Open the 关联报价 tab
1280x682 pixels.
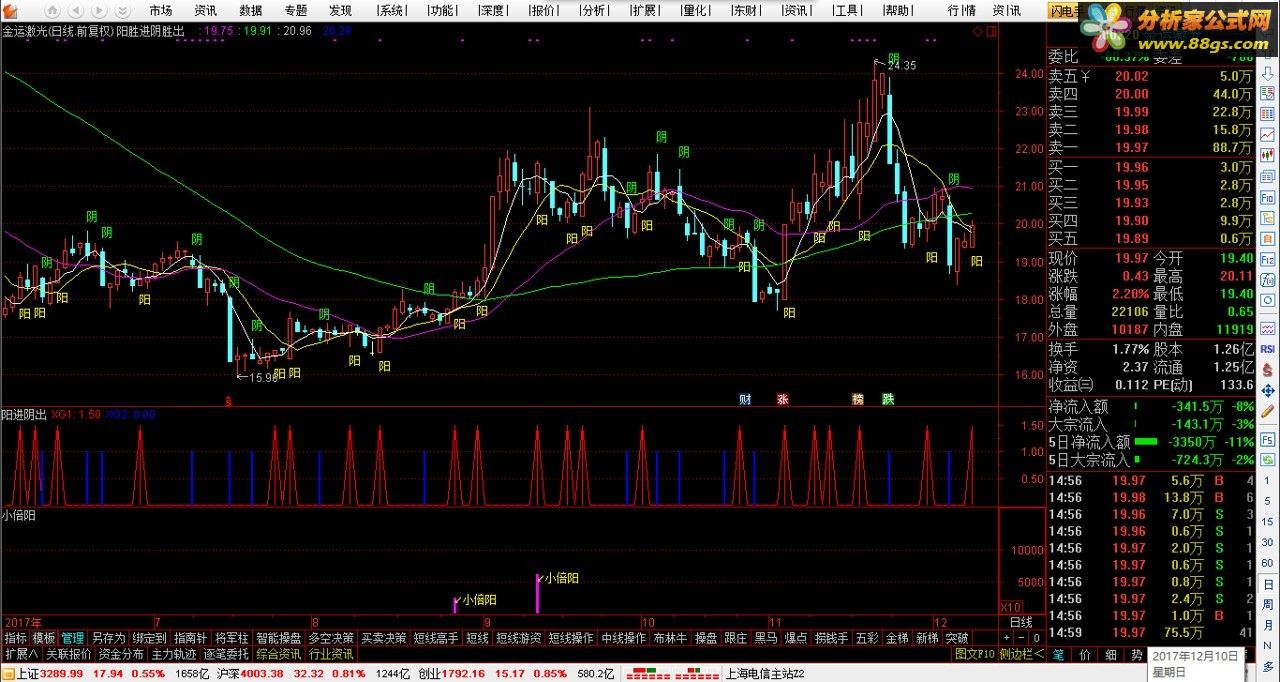tap(69, 654)
